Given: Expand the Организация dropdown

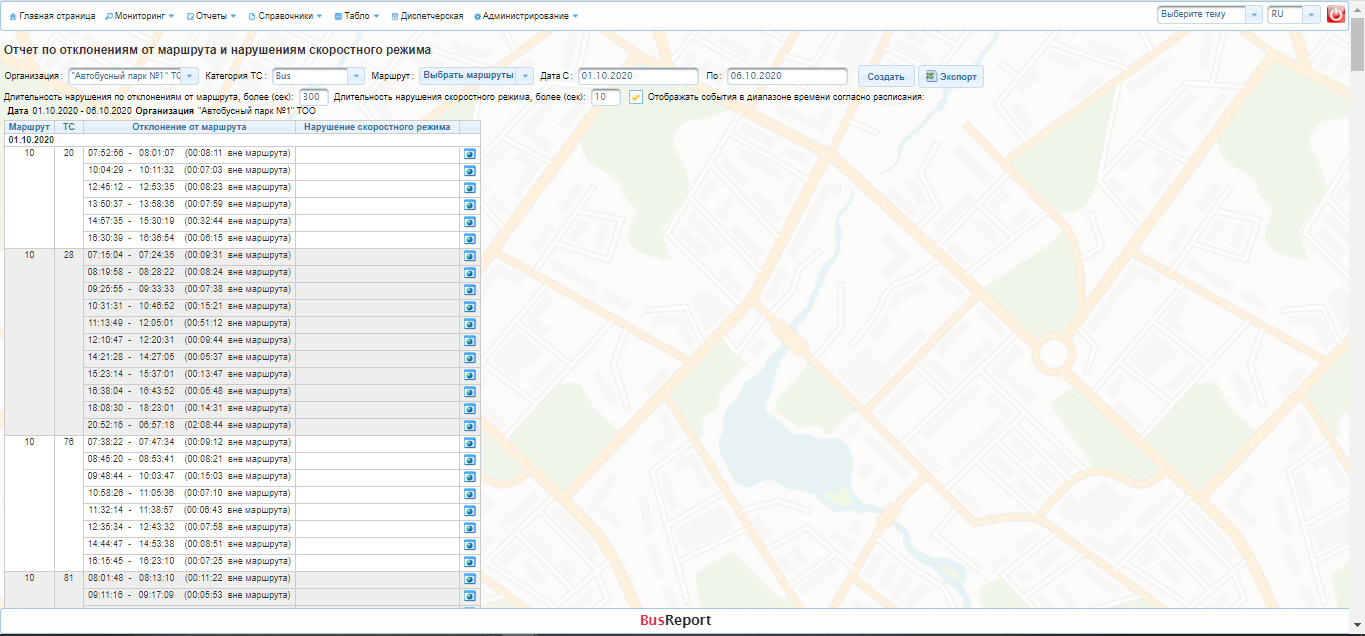Looking at the screenshot, I should [190, 76].
